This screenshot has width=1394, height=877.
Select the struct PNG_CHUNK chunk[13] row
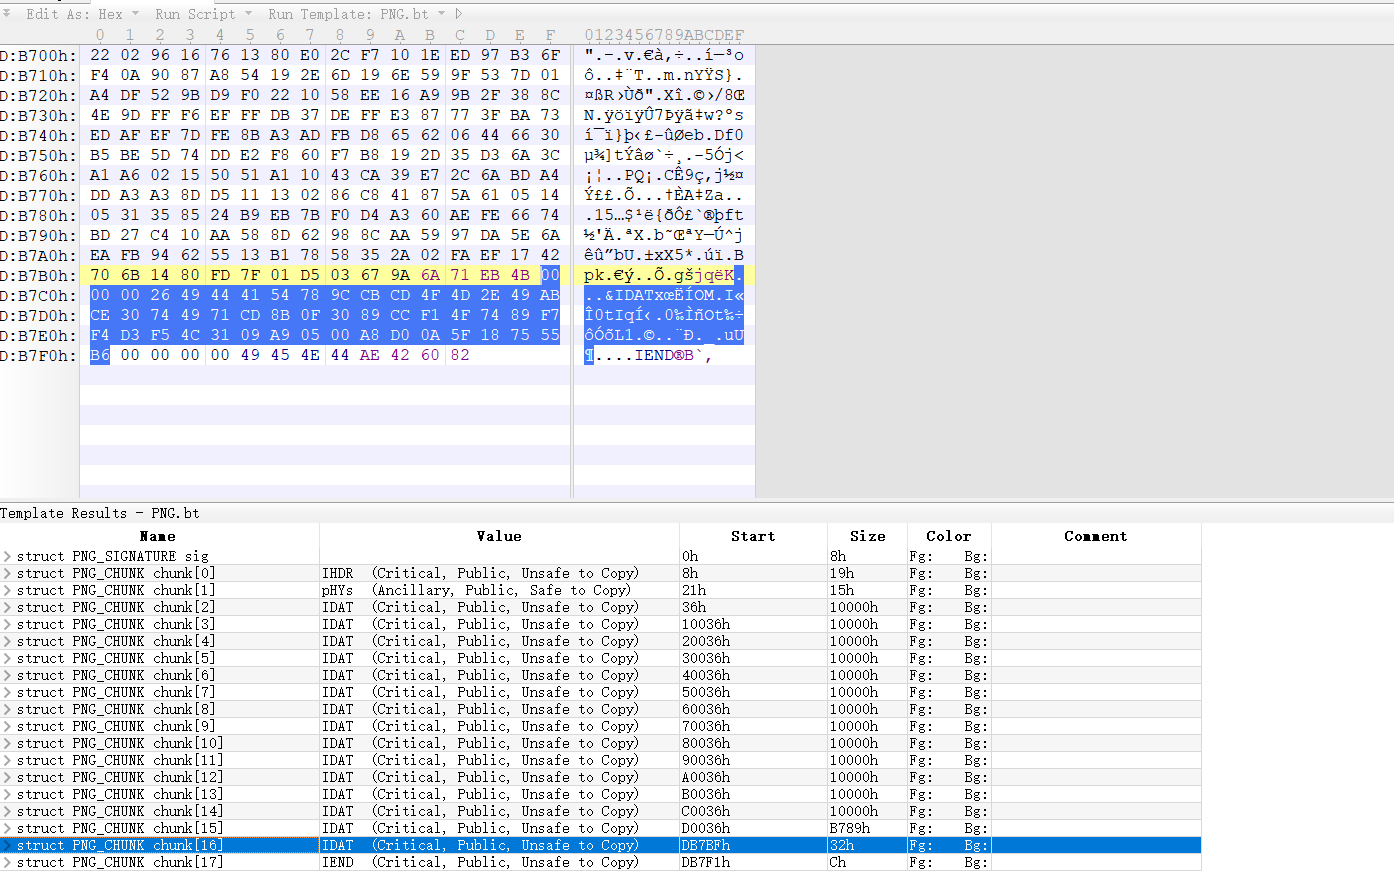coord(600,795)
